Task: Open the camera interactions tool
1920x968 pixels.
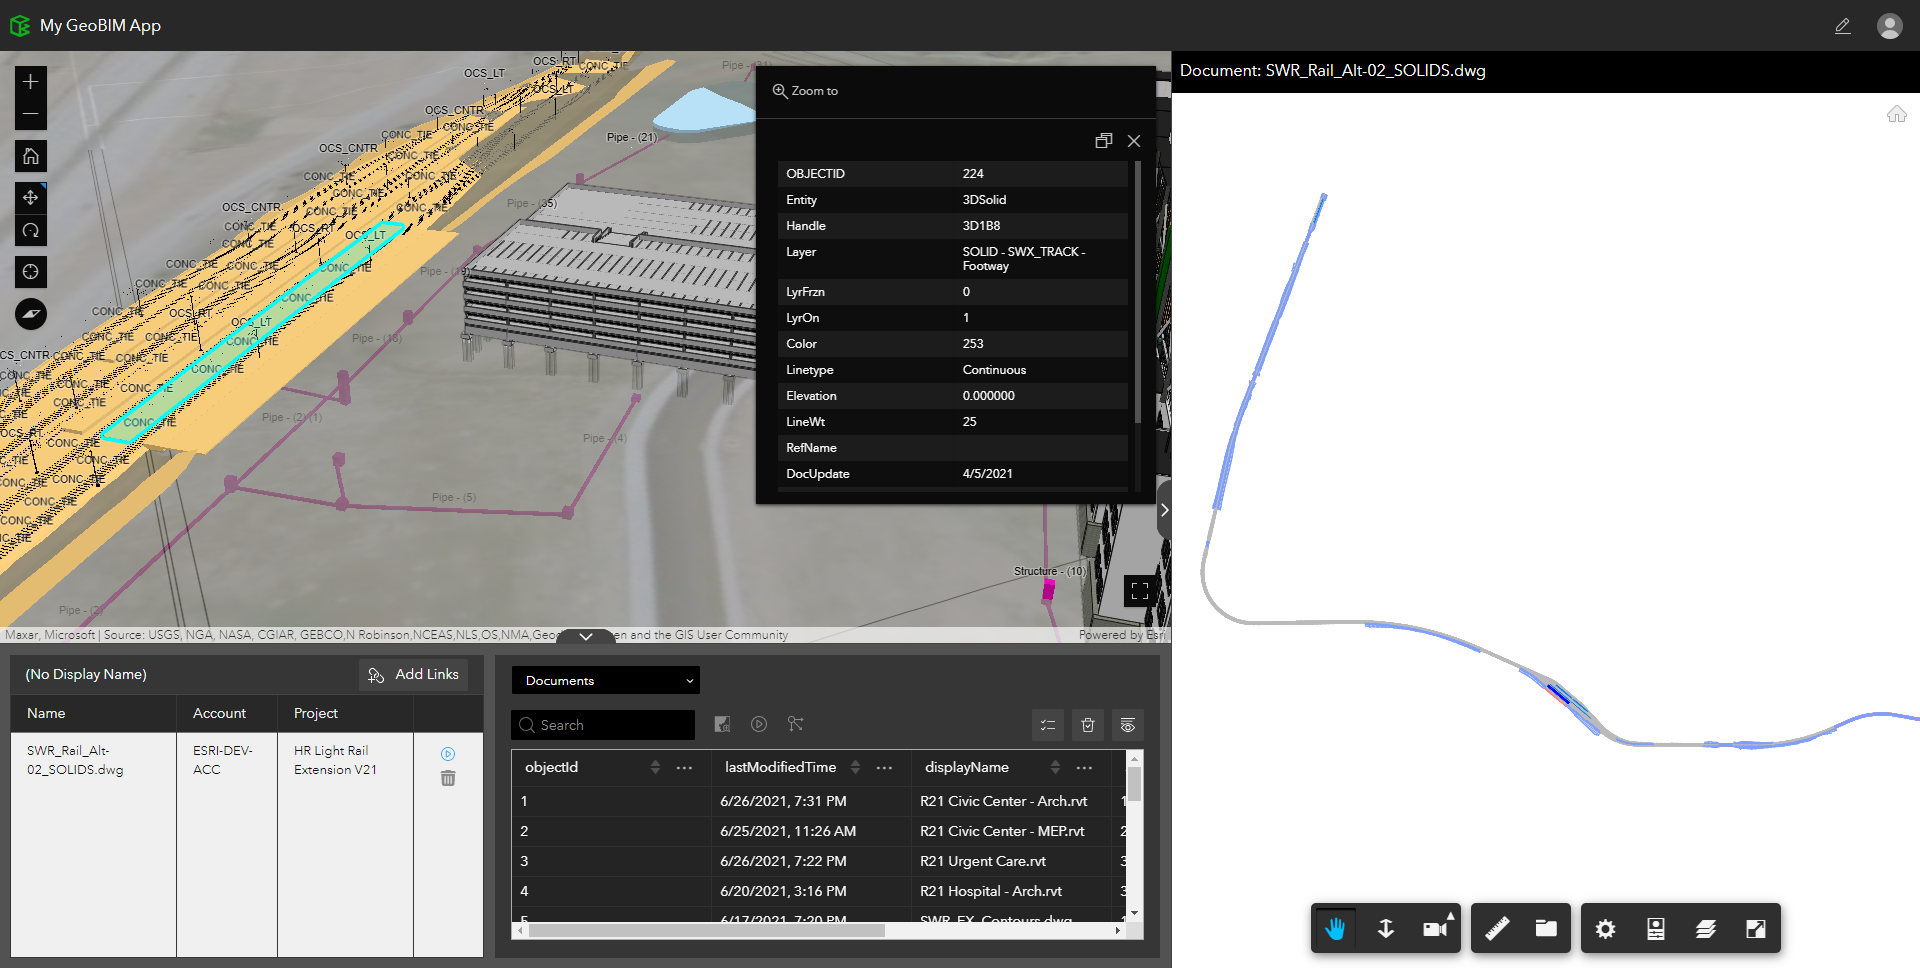Action: [x=1437, y=929]
